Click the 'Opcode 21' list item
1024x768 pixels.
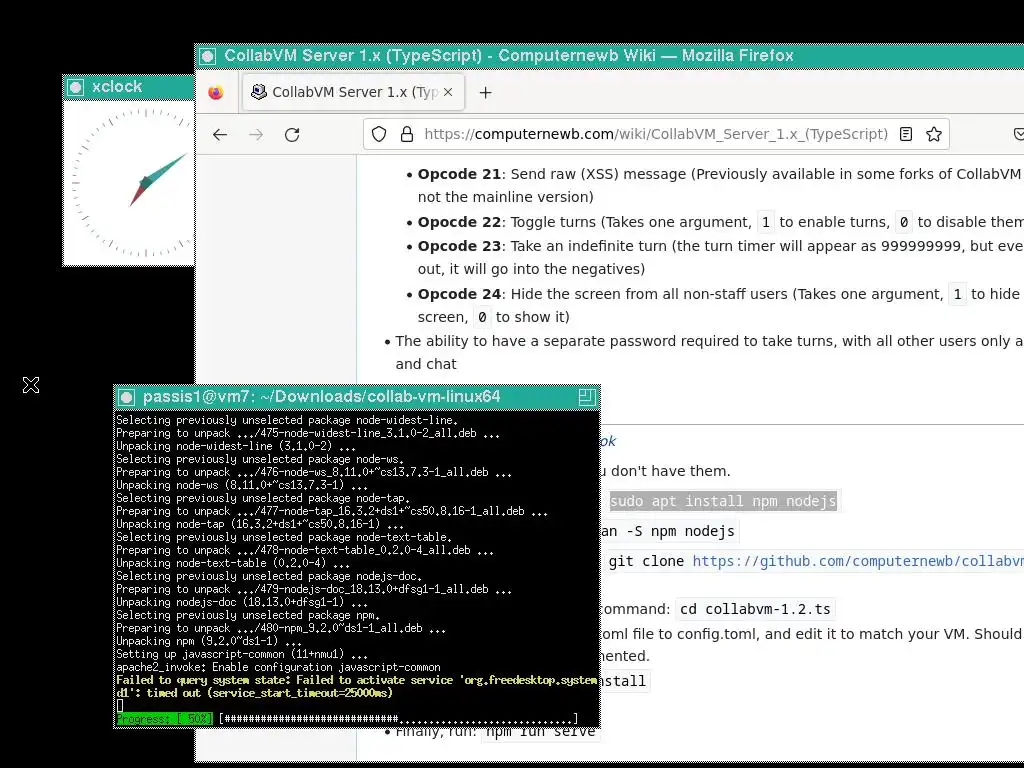click(719, 185)
